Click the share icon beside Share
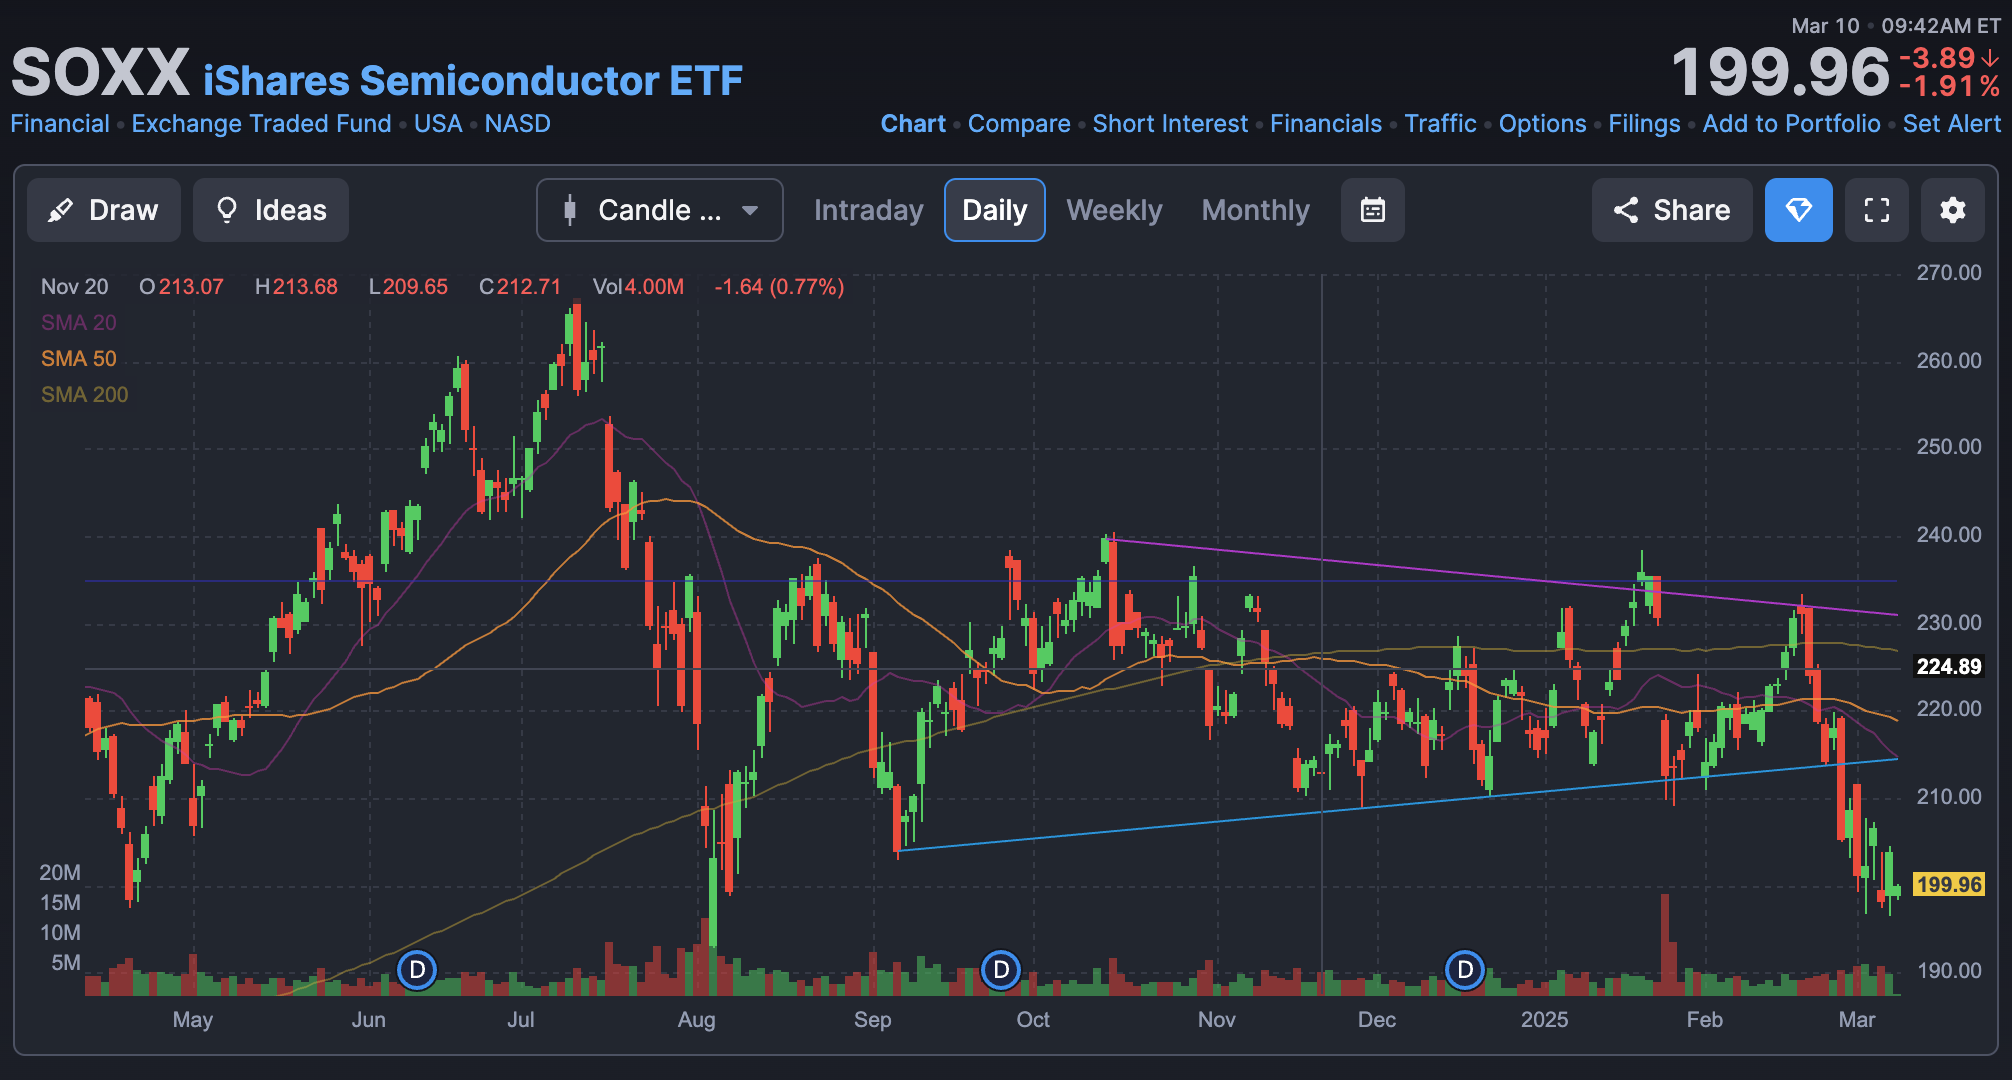Screen dimensions: 2012x1080 [x=1626, y=210]
